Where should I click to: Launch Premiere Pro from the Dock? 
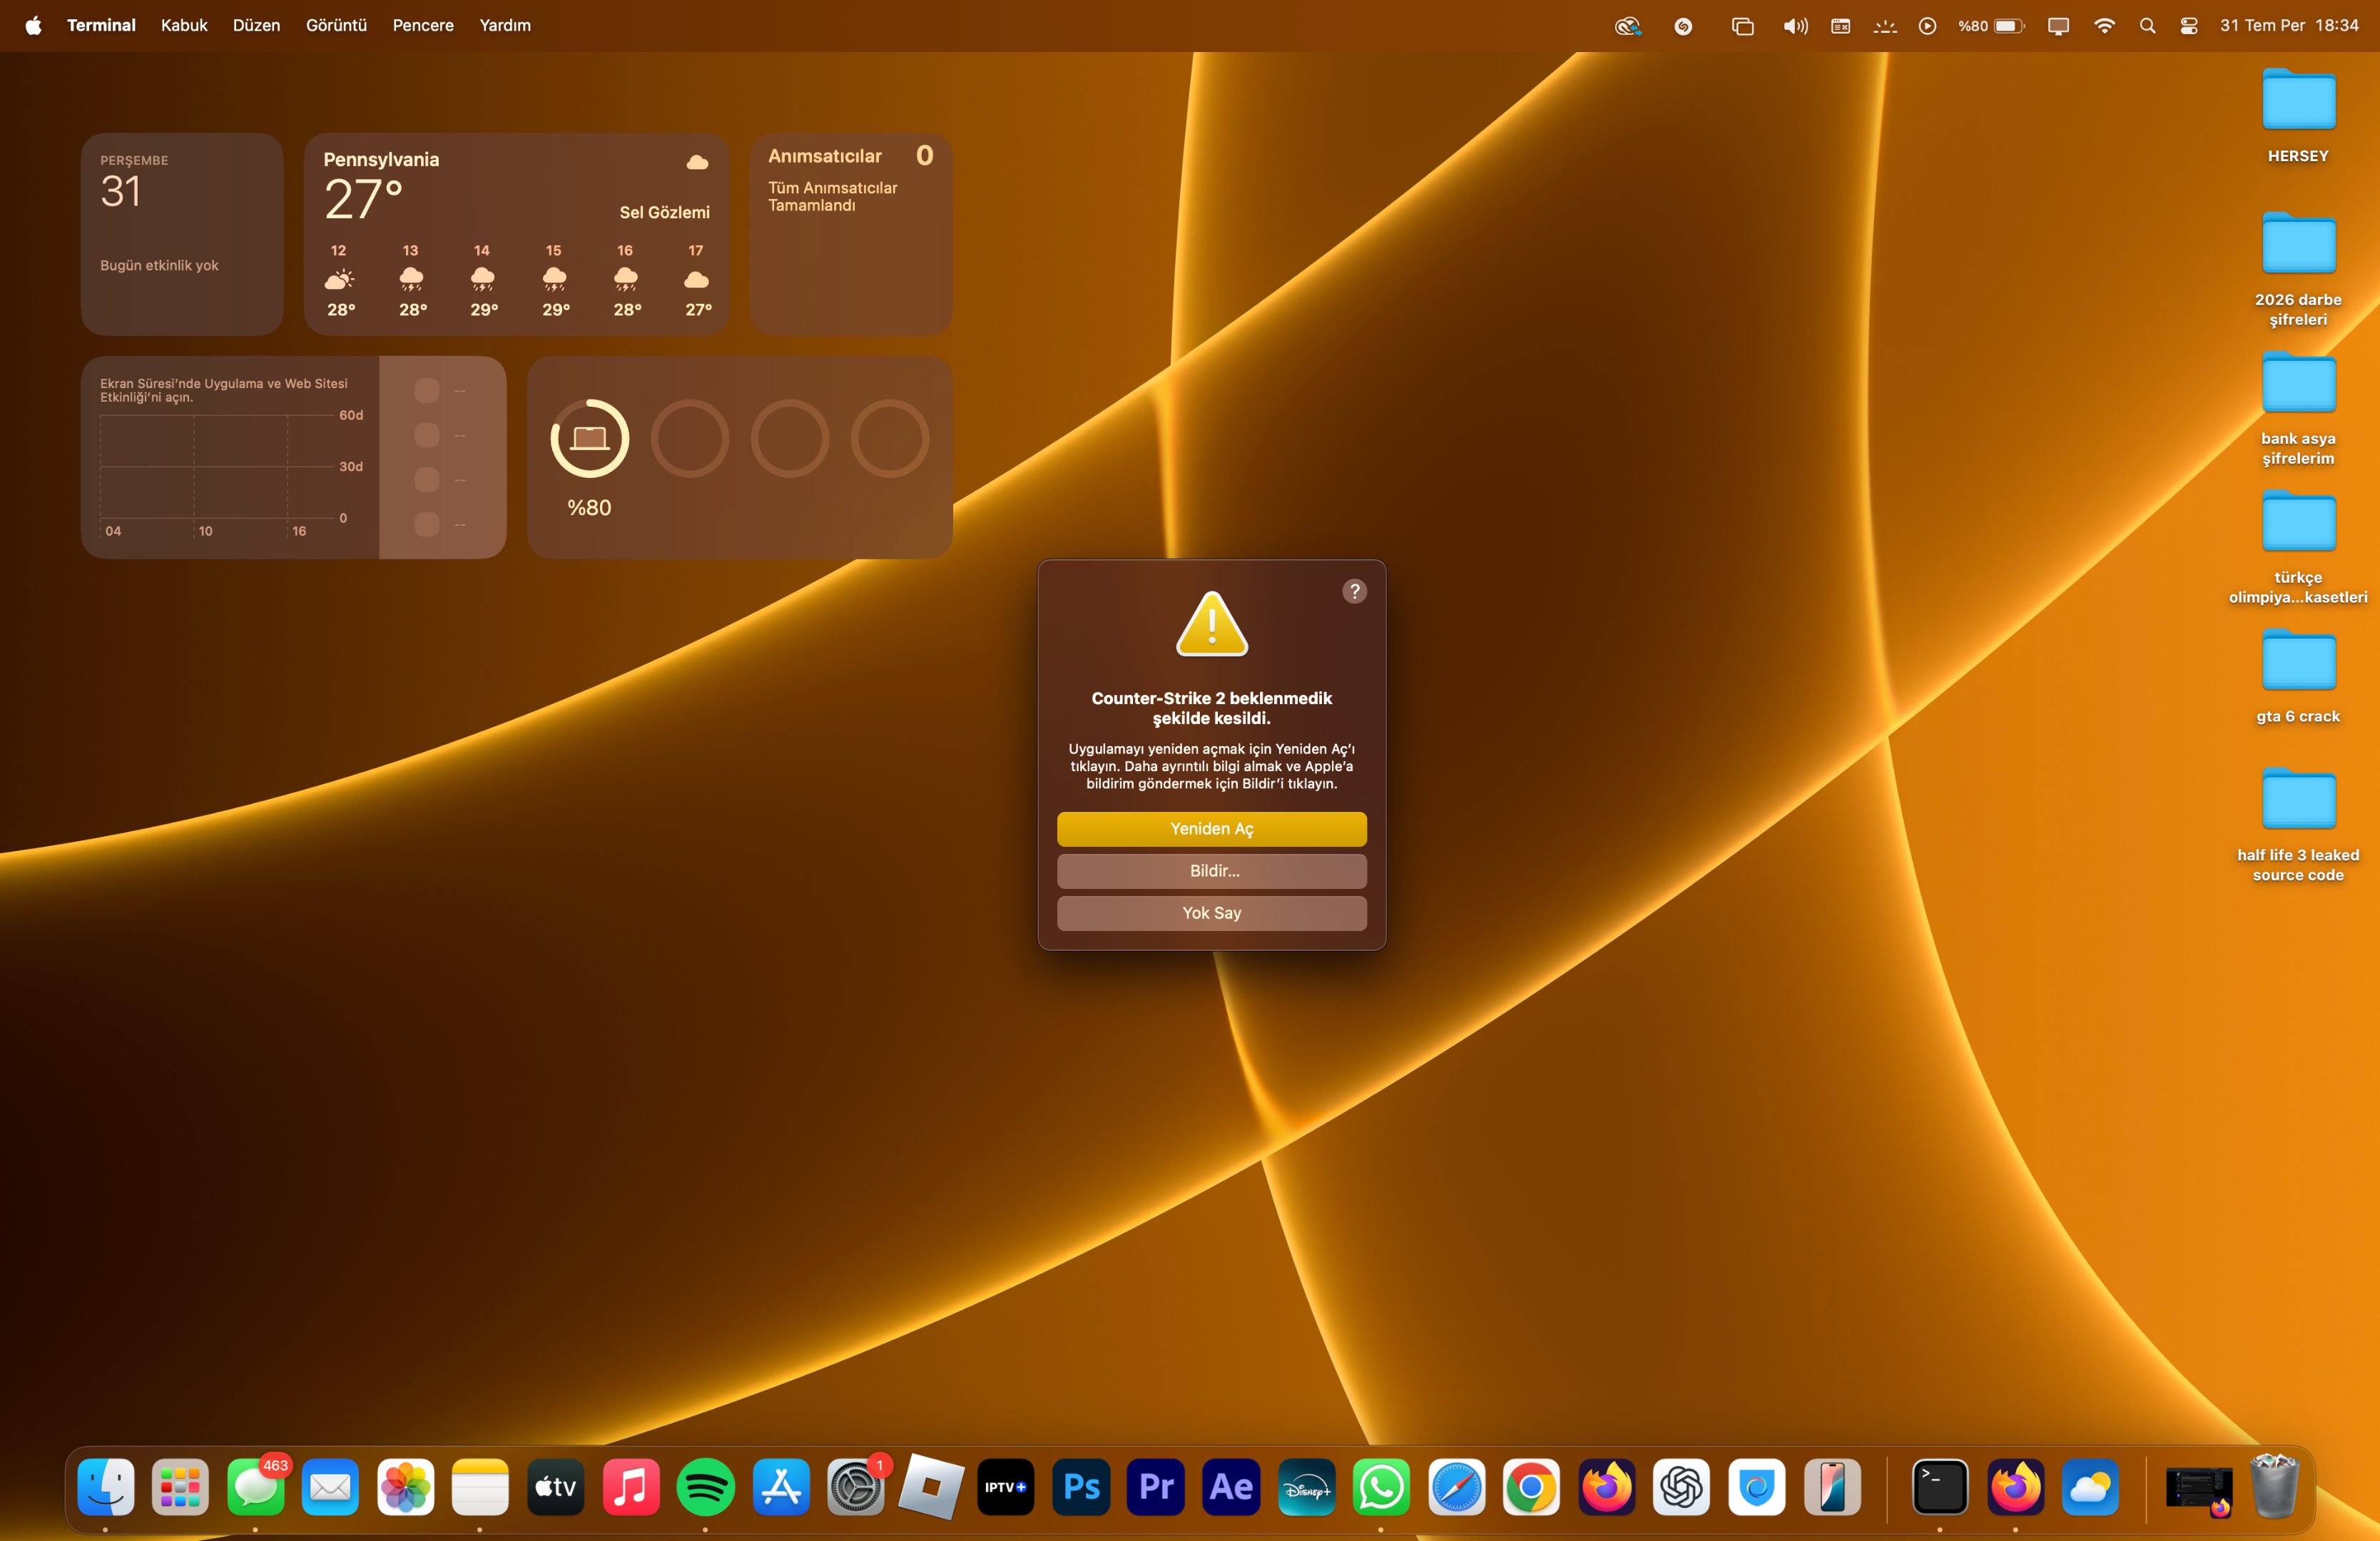(1156, 1487)
